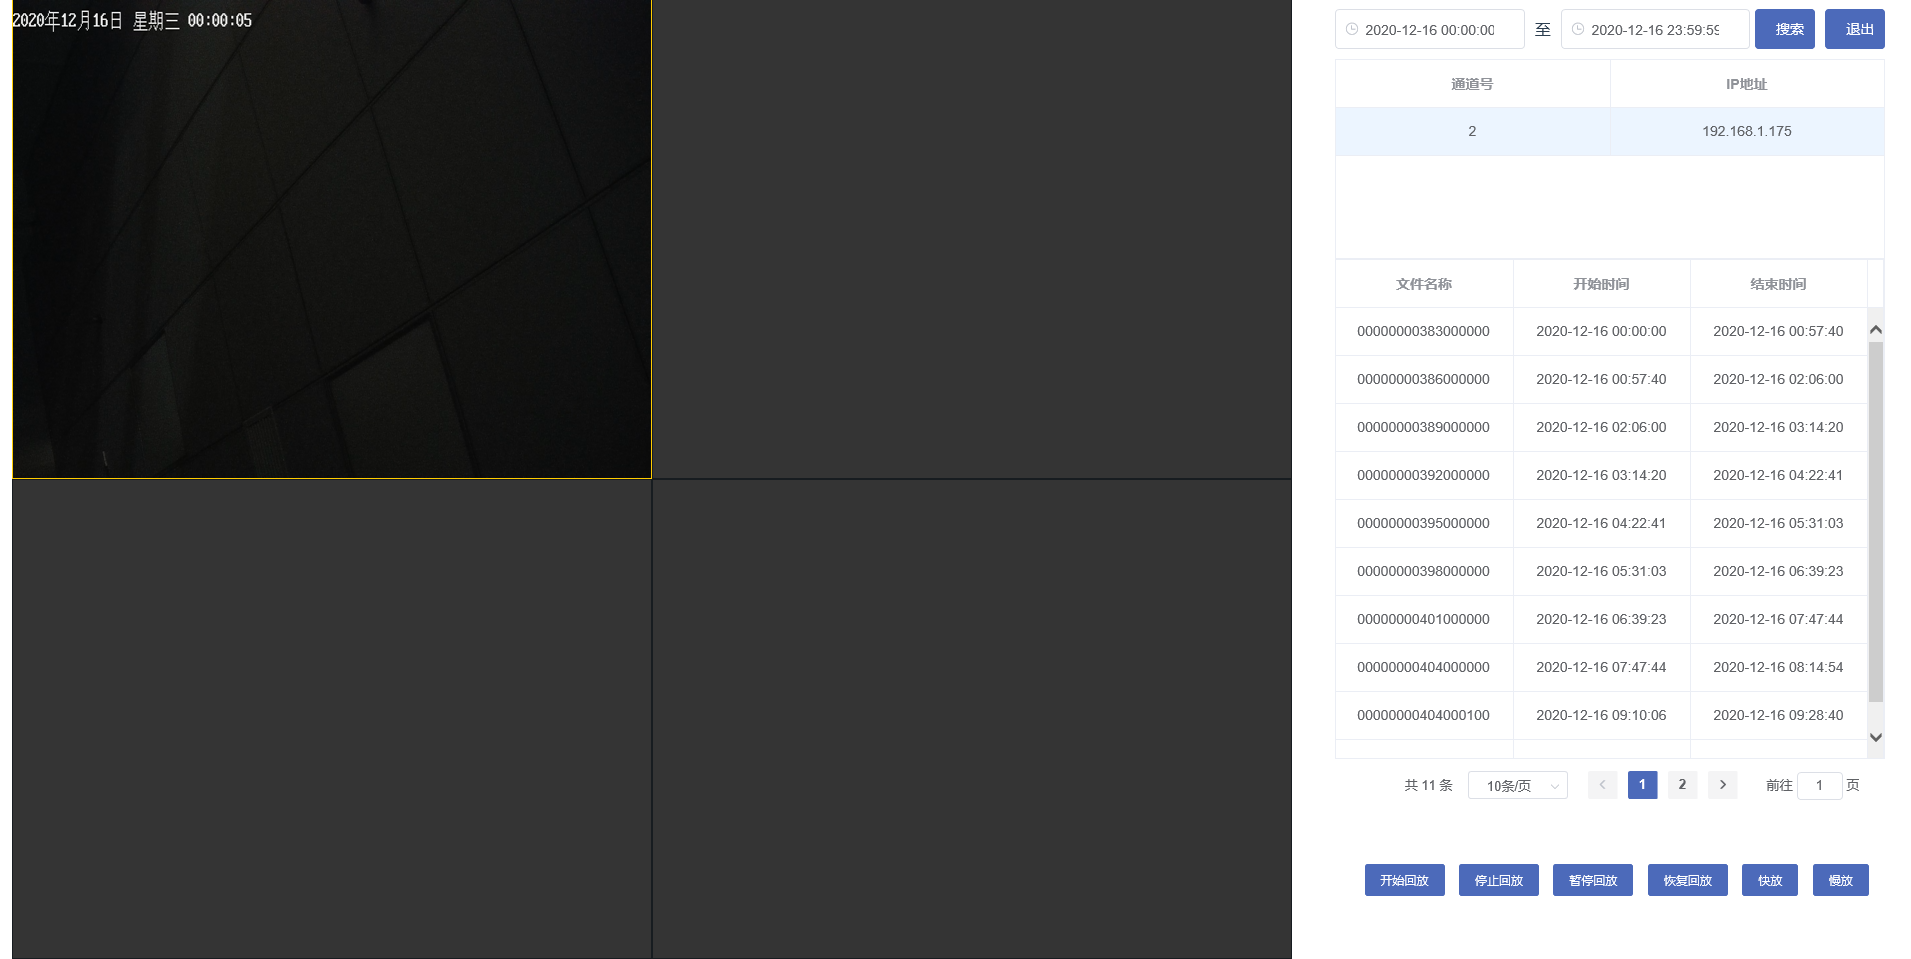The width and height of the screenshot is (1911, 959).
Task: Switch to results page 2
Action: tap(1682, 785)
